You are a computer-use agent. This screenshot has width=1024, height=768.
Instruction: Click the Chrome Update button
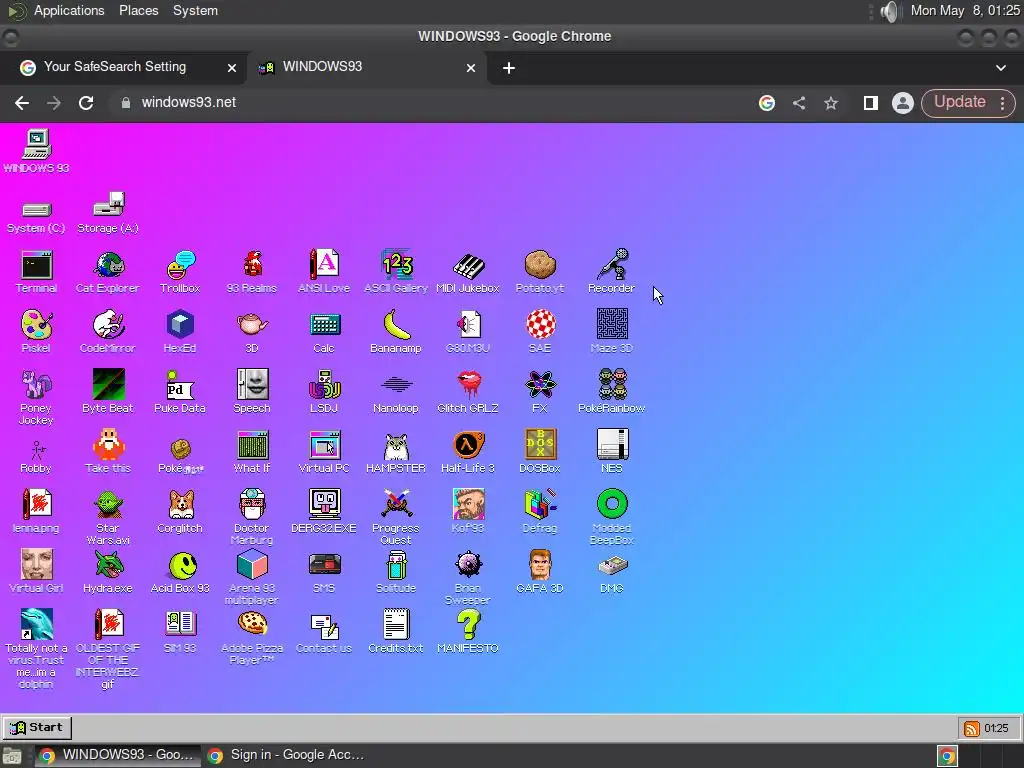959,103
